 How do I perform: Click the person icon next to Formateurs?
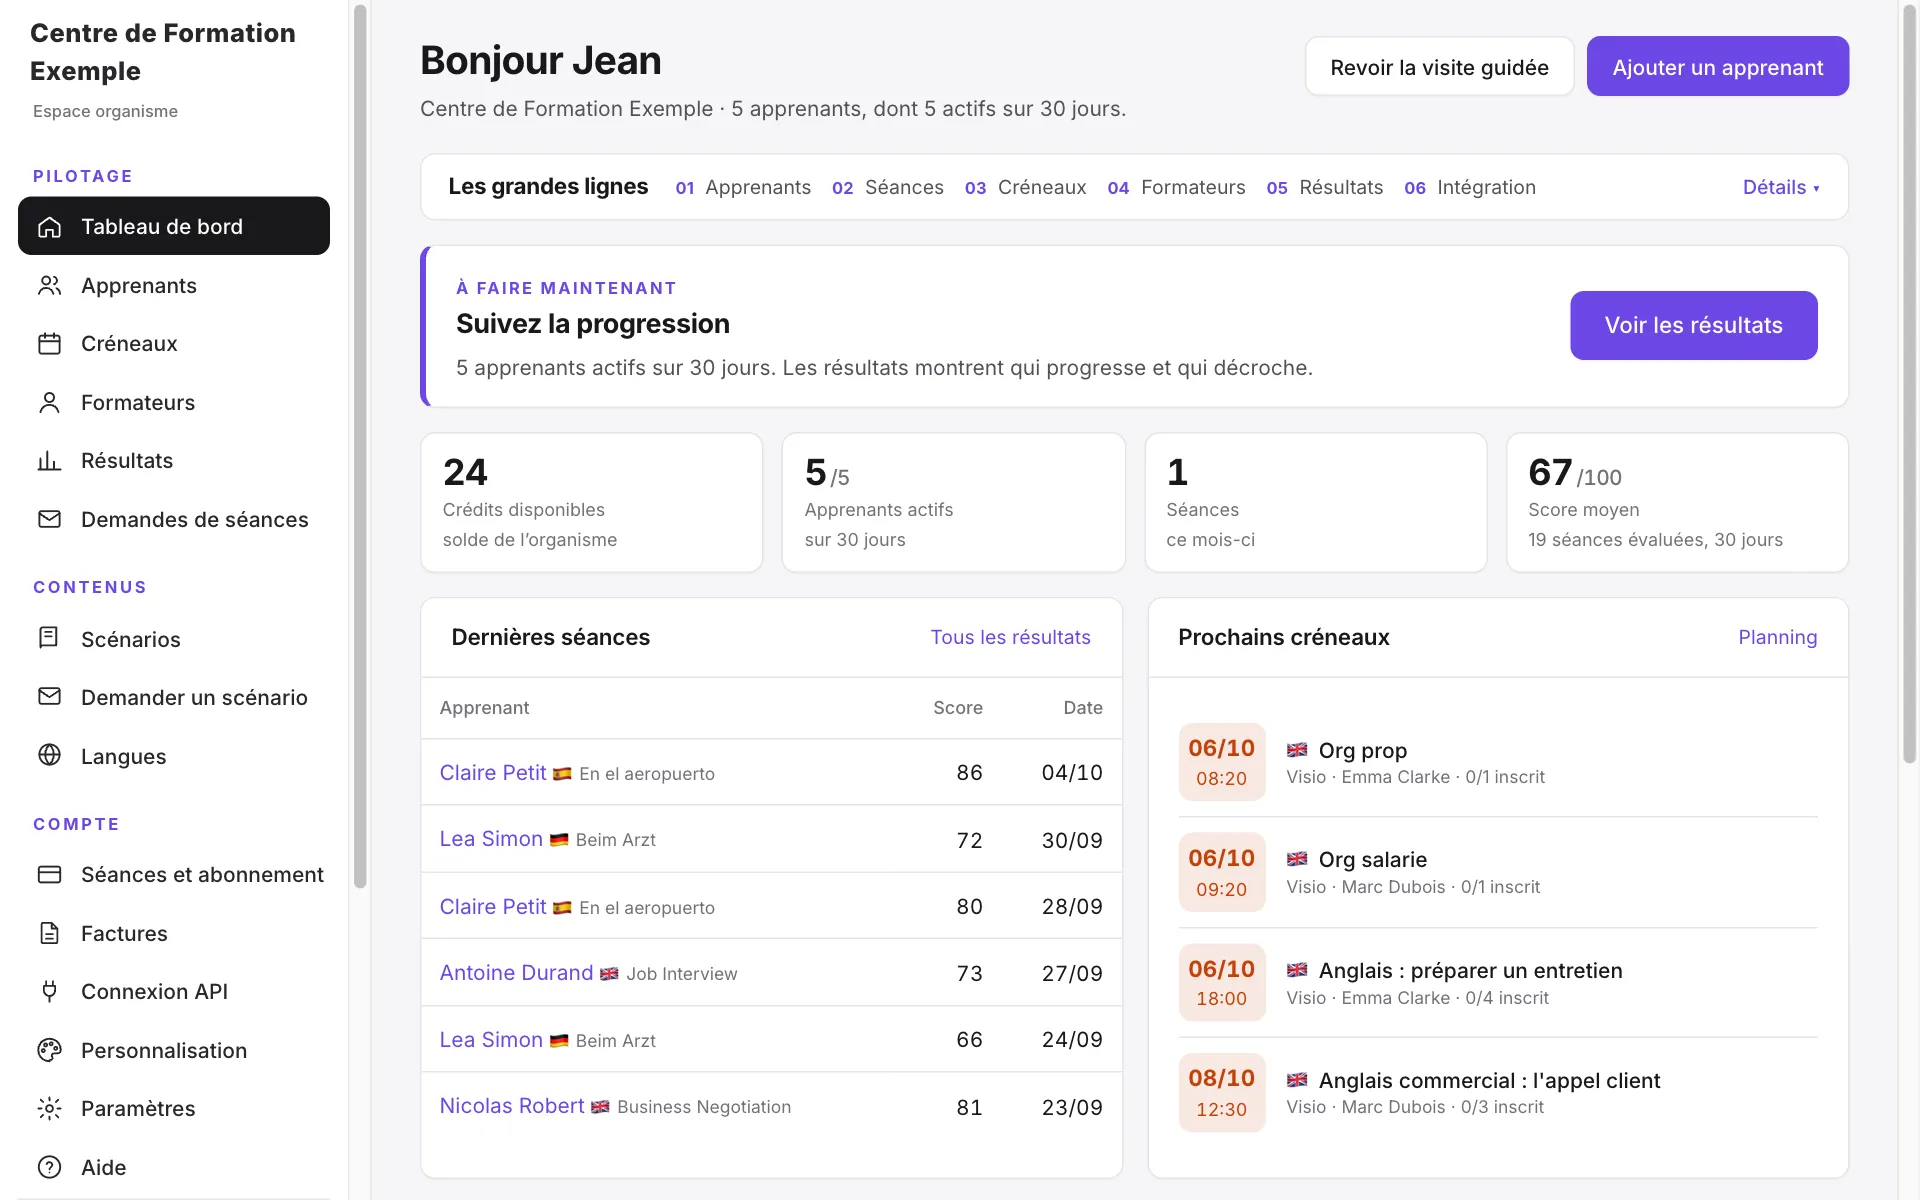coord(49,402)
